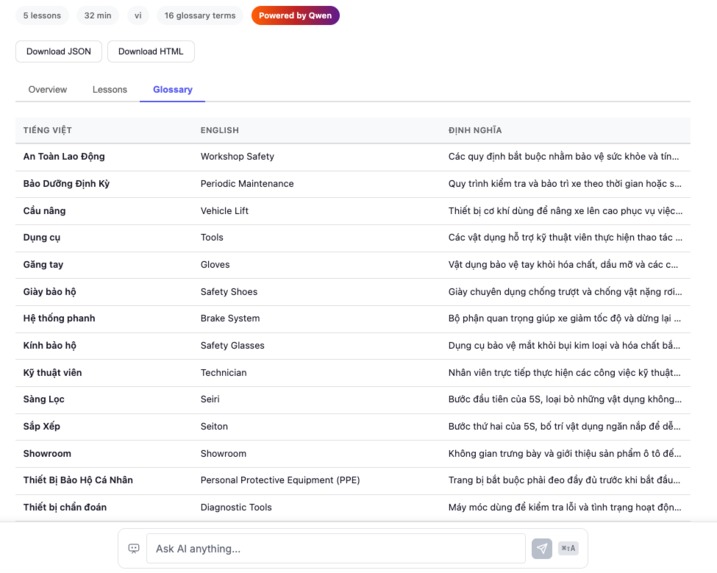Select the Showroom term in Tiếng Việt column

pos(47,453)
